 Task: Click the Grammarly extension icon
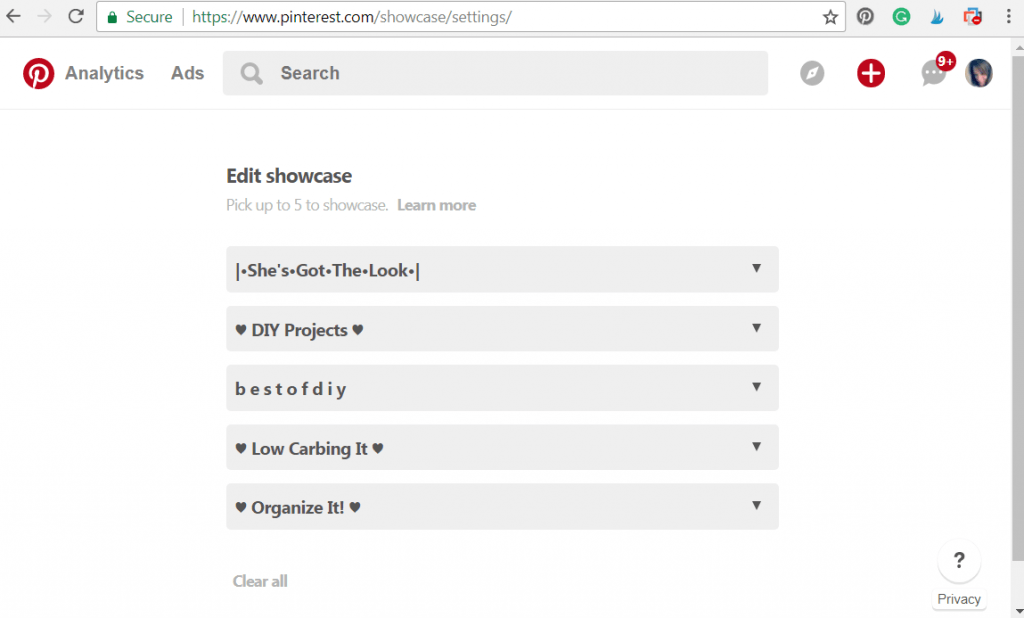[901, 17]
